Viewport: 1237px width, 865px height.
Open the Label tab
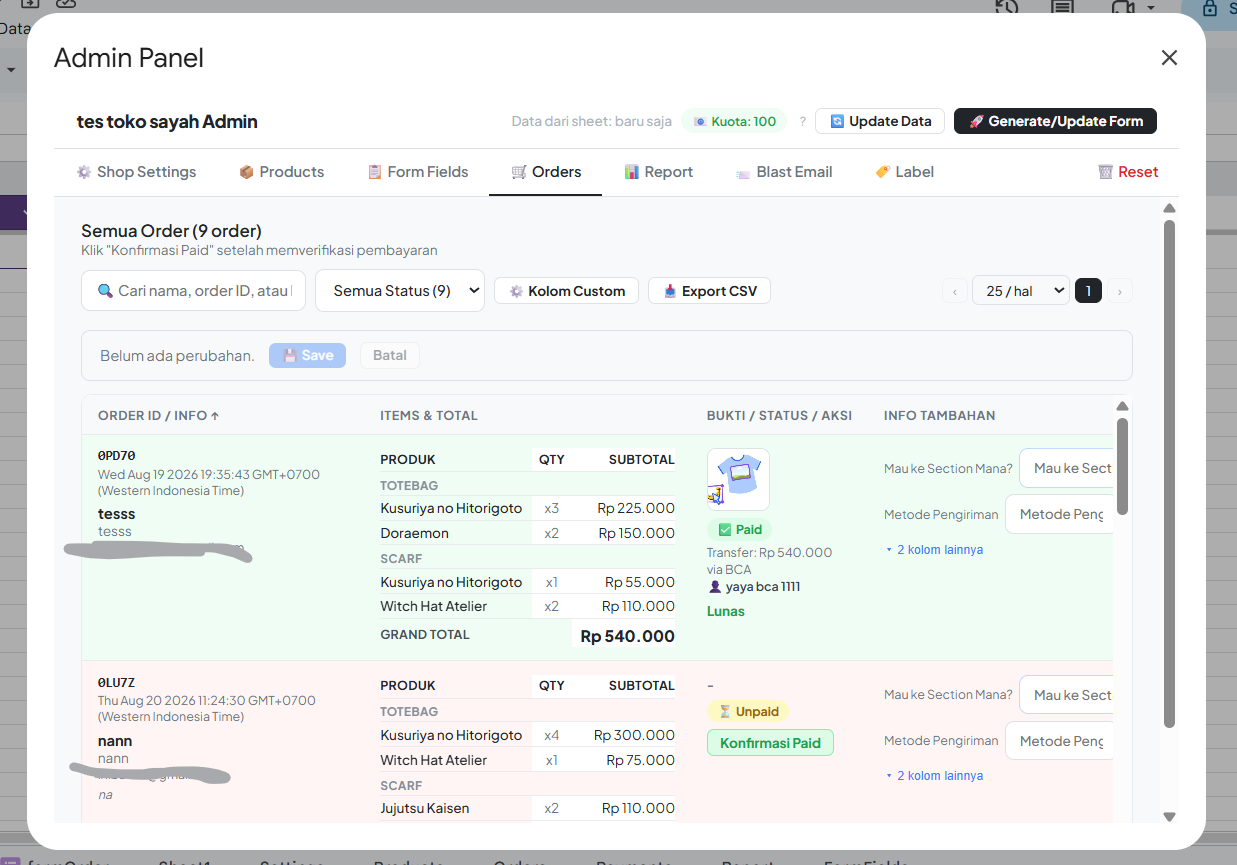[904, 172]
